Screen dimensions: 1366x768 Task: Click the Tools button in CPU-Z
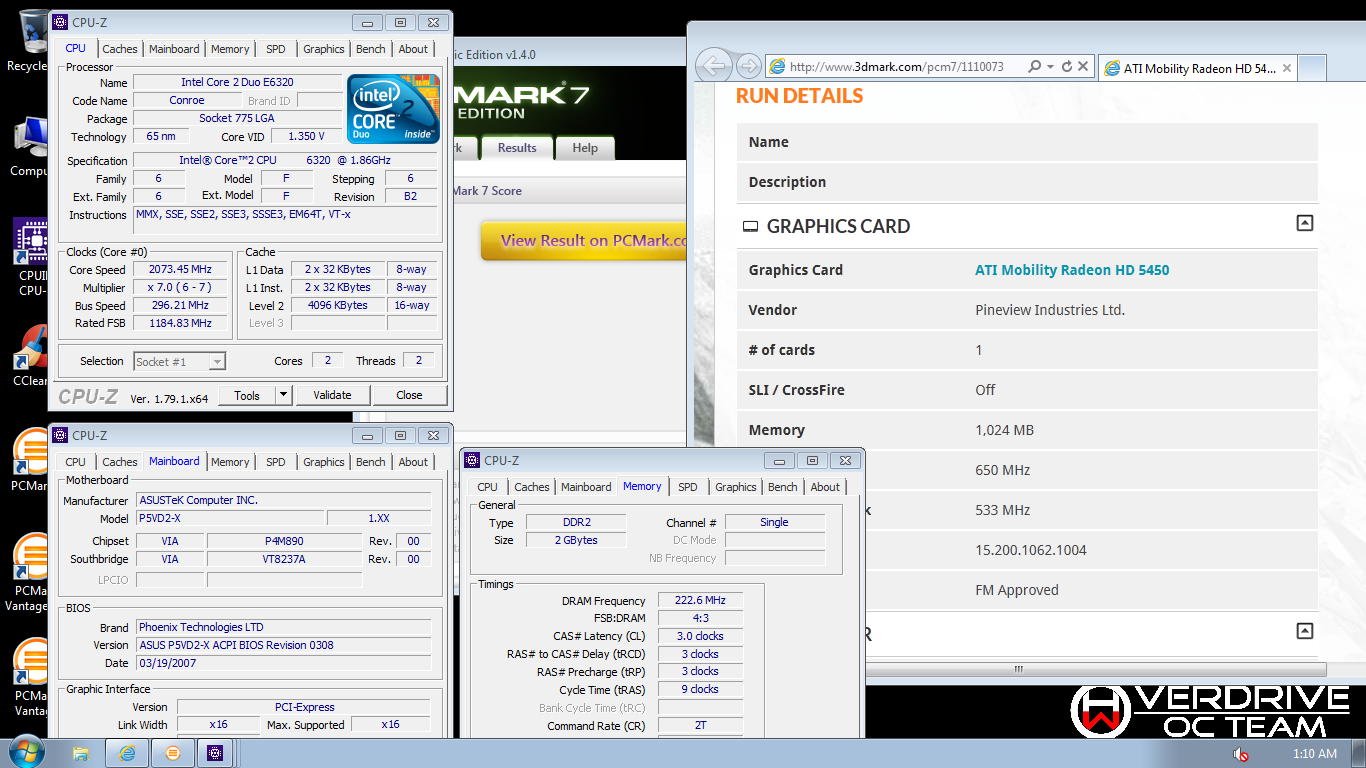click(247, 395)
